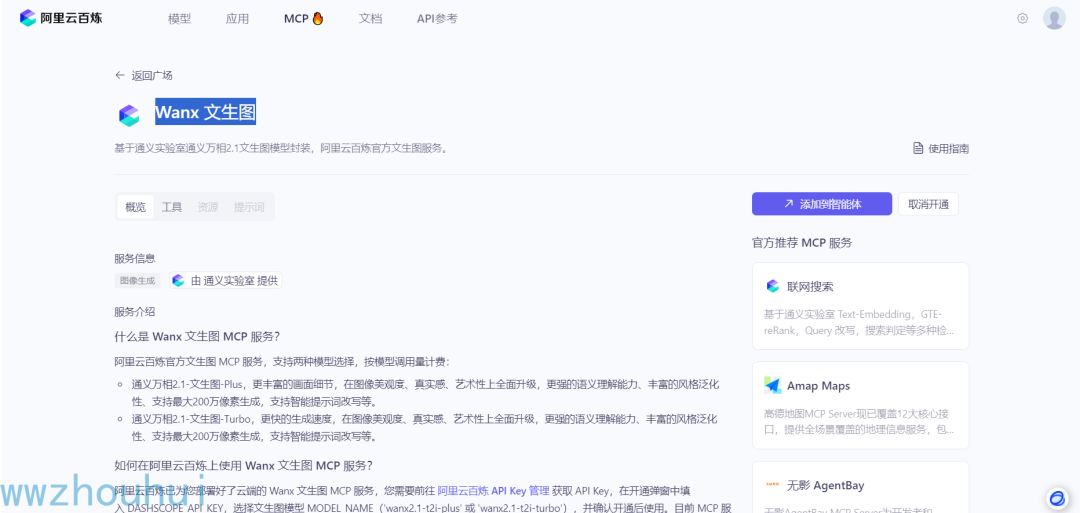This screenshot has width=1080, height=513.
Task: Click the 官方推荐 MCP 服务 heading
Action: [802, 242]
